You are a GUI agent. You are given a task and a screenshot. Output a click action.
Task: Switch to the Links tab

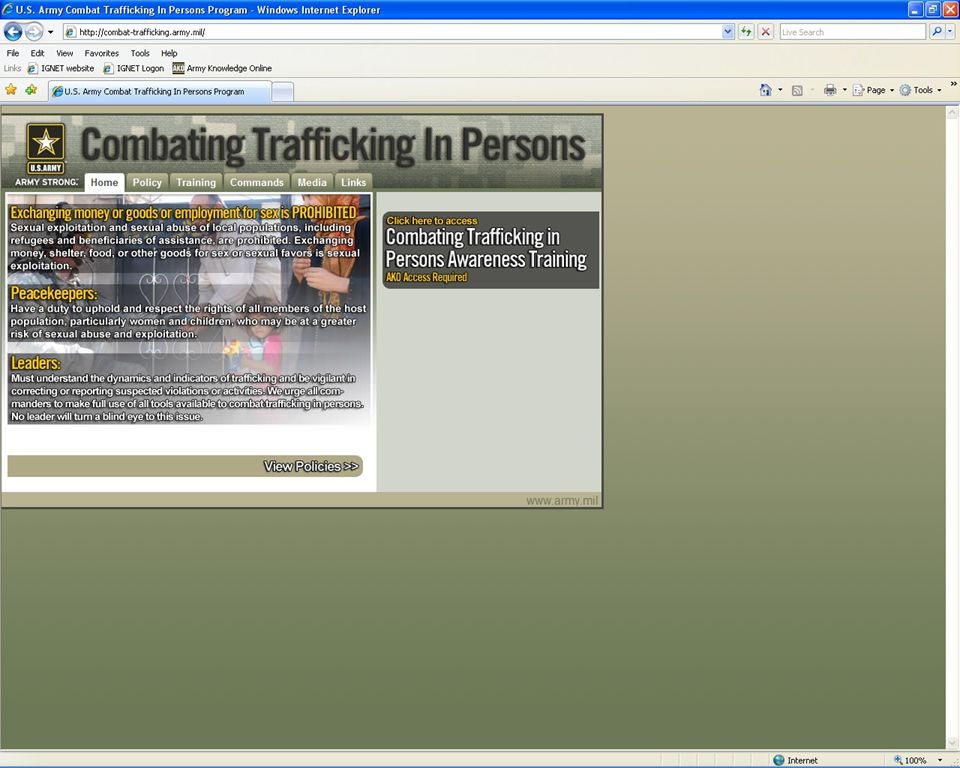(353, 183)
